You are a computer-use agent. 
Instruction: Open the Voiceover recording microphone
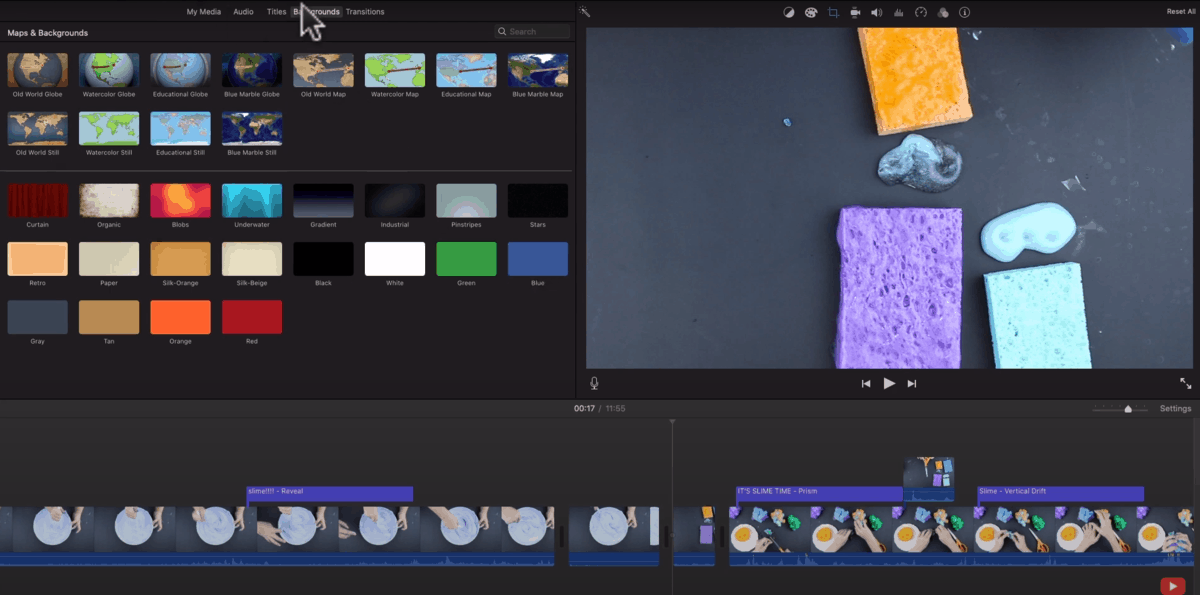pos(594,382)
